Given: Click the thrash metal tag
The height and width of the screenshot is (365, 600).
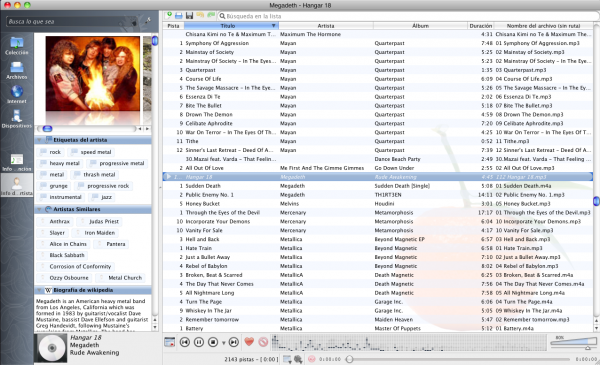Looking at the screenshot, I should [94, 174].
